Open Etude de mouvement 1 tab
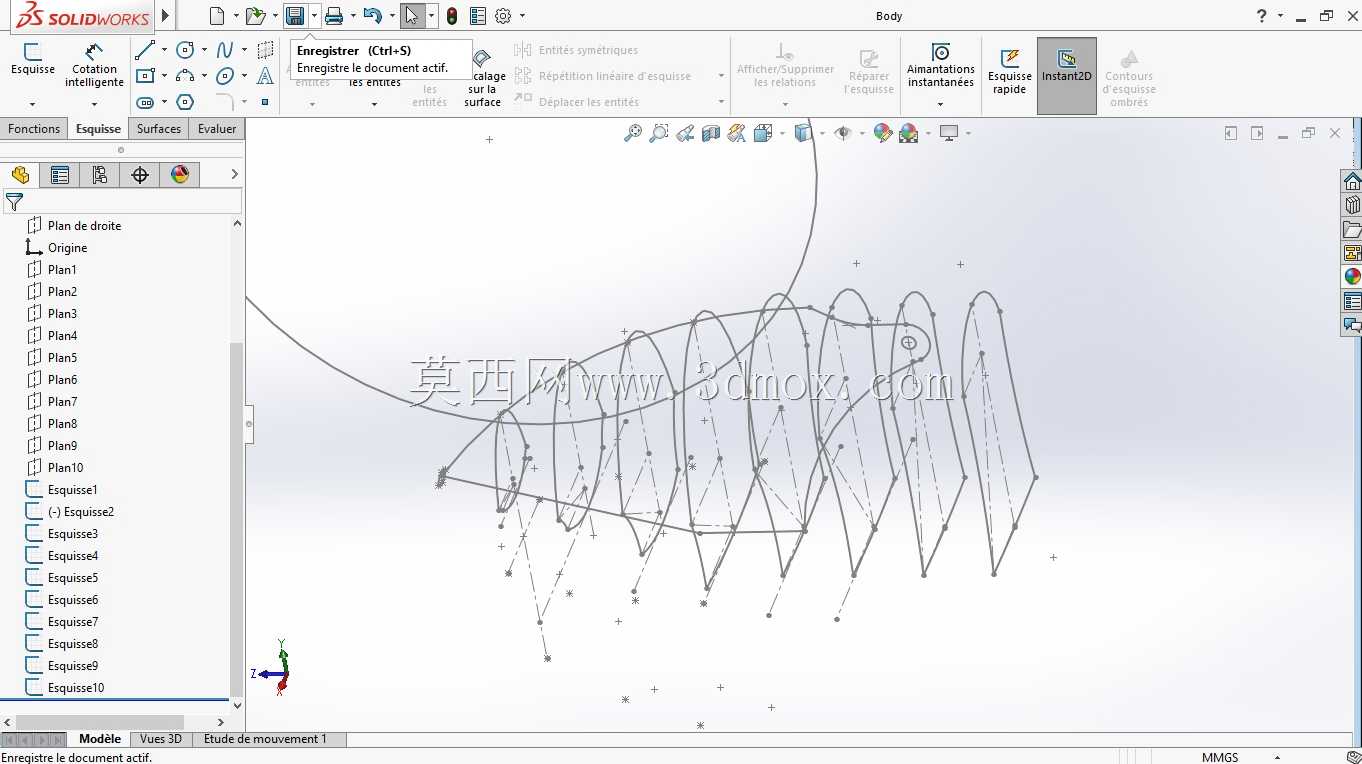Image resolution: width=1362 pixels, height=764 pixels. pyautogui.click(x=265, y=739)
